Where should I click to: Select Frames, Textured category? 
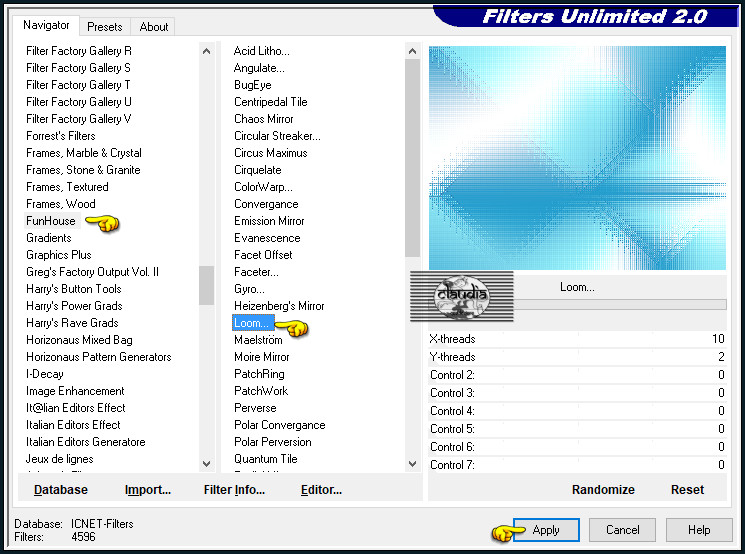67,187
